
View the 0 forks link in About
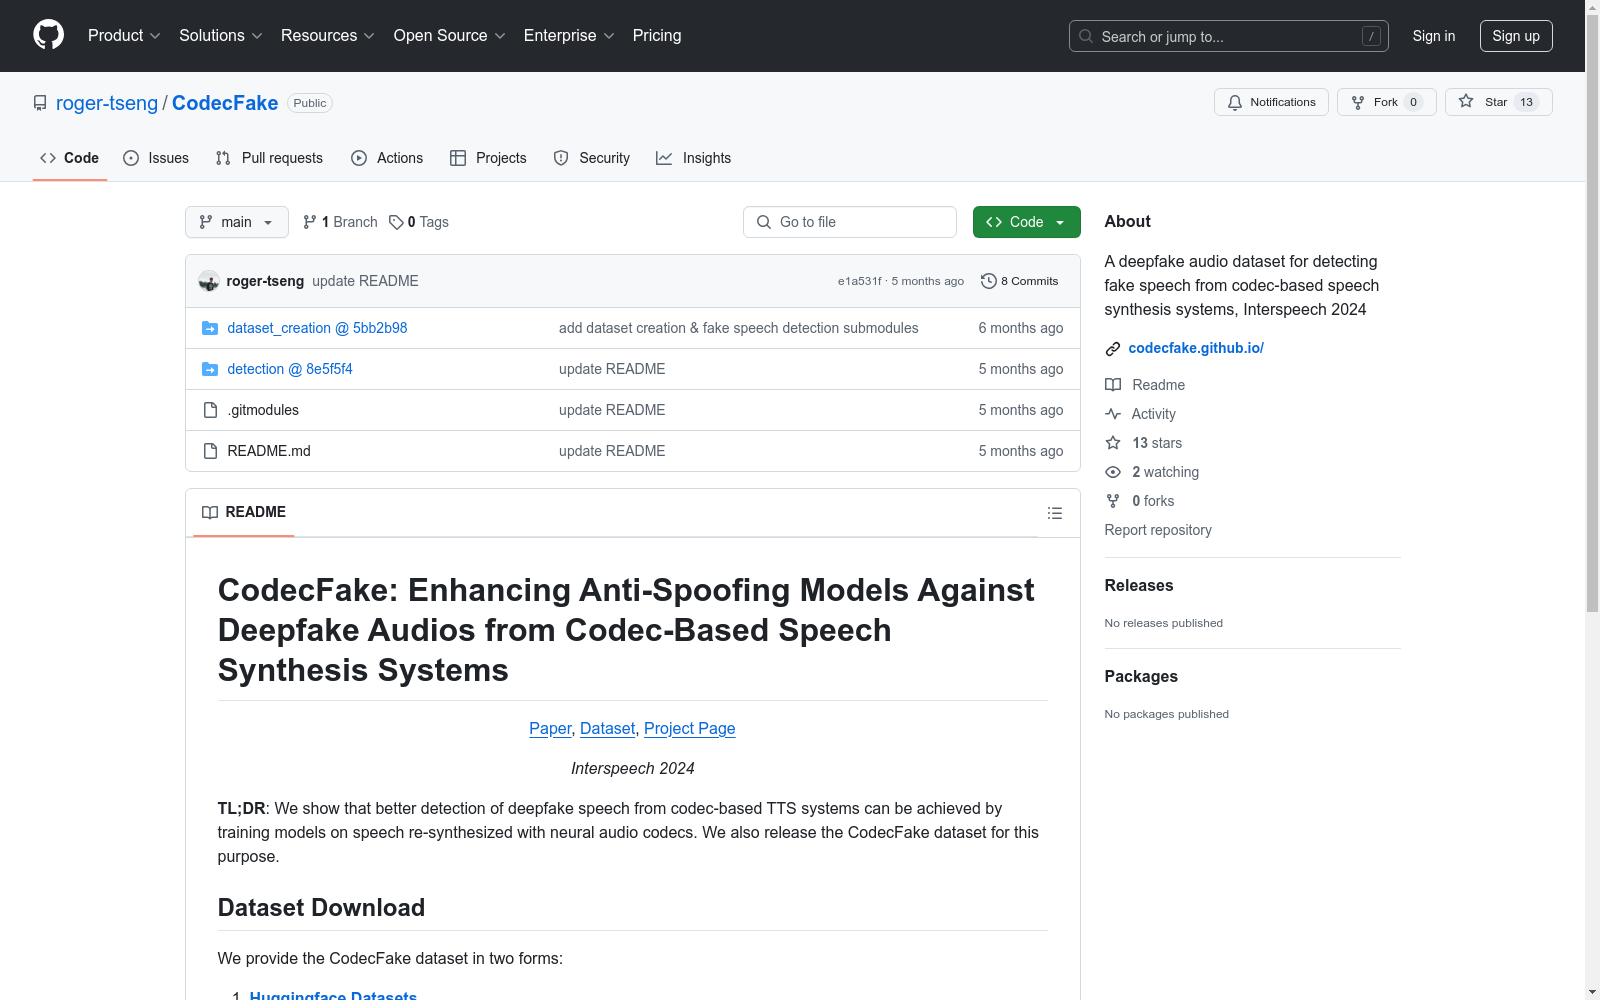[1140, 501]
